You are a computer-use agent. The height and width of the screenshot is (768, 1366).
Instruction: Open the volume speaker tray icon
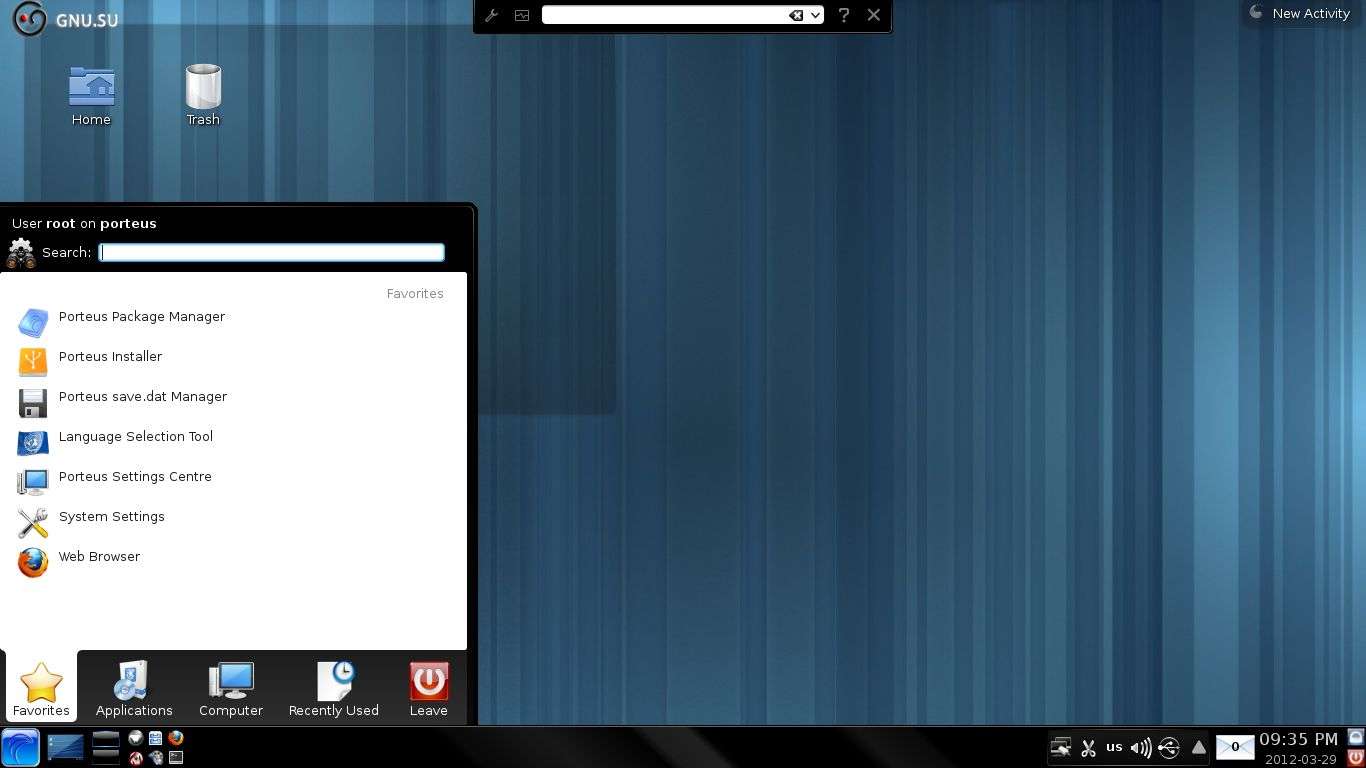tap(1141, 748)
